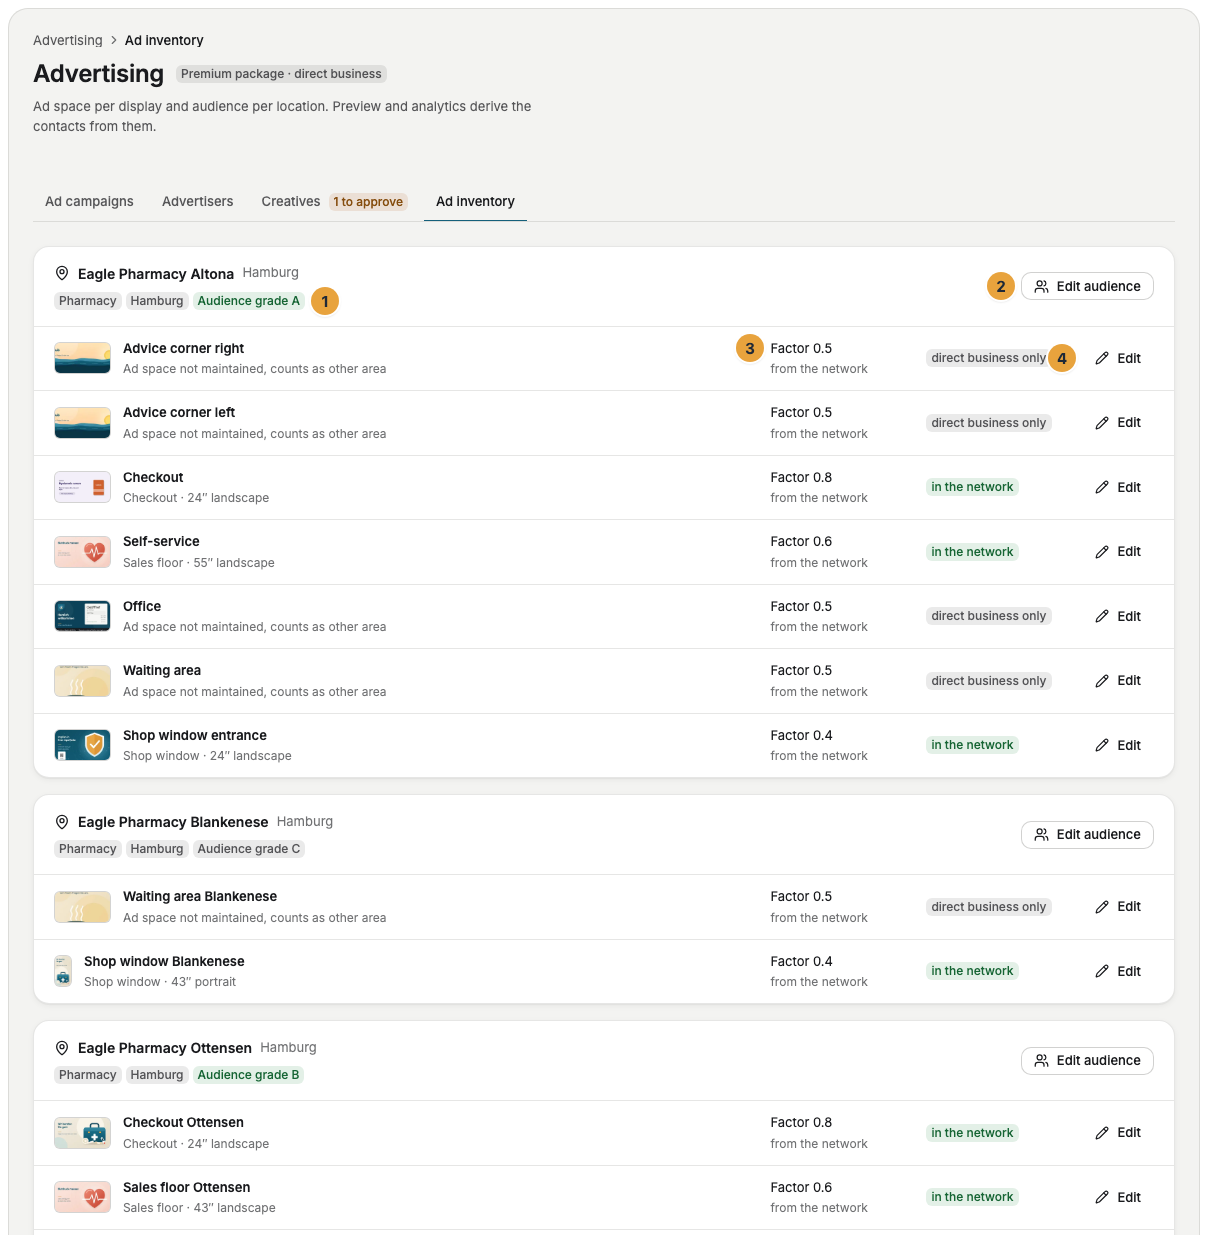Click pencil icon for Sales floor Ottensen
This screenshot has height=1235, width=1208.
tap(1102, 1197)
